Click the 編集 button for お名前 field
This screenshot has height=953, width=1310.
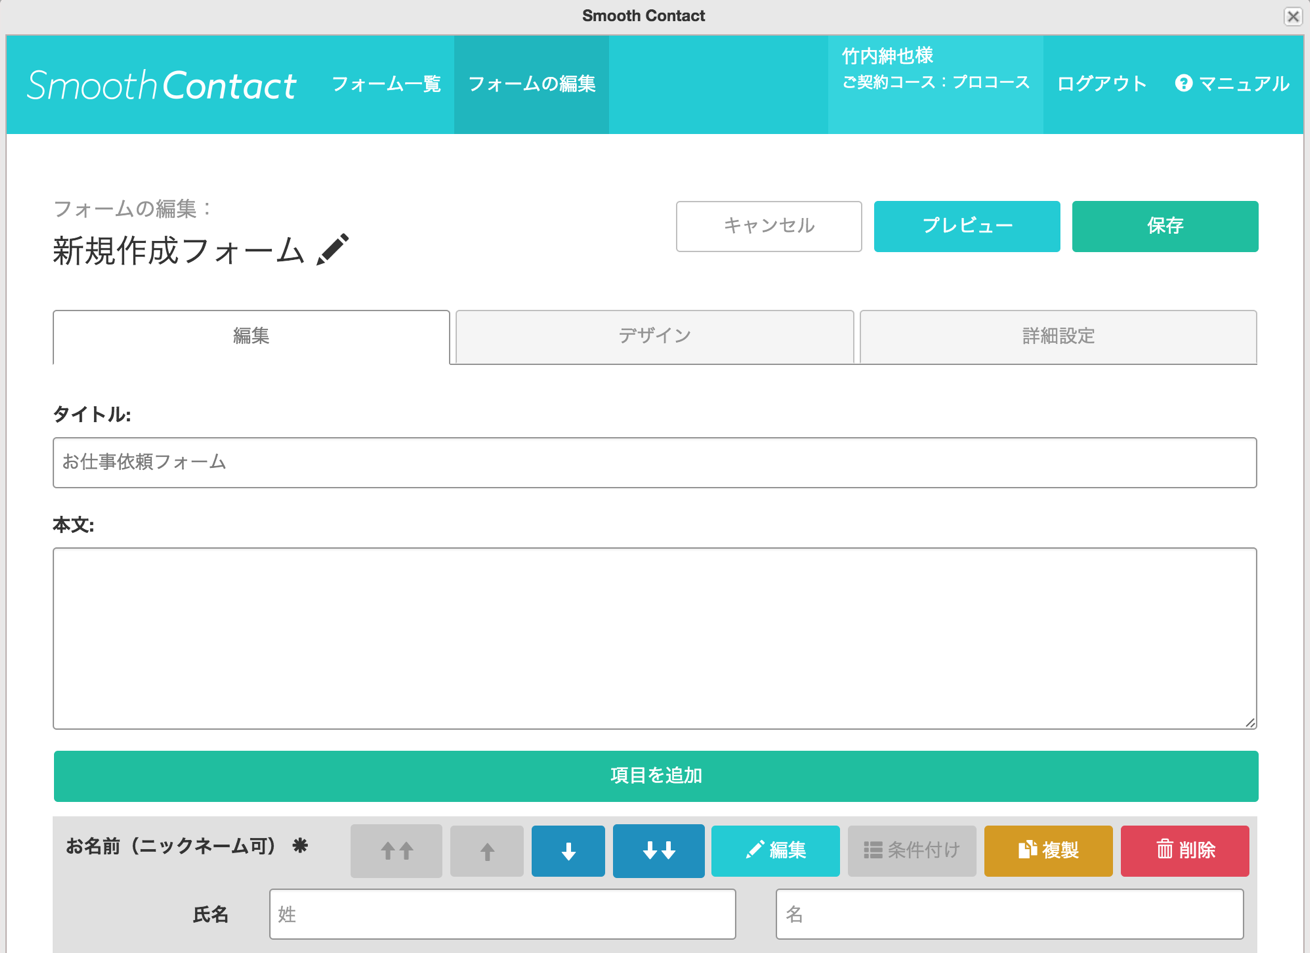775,851
